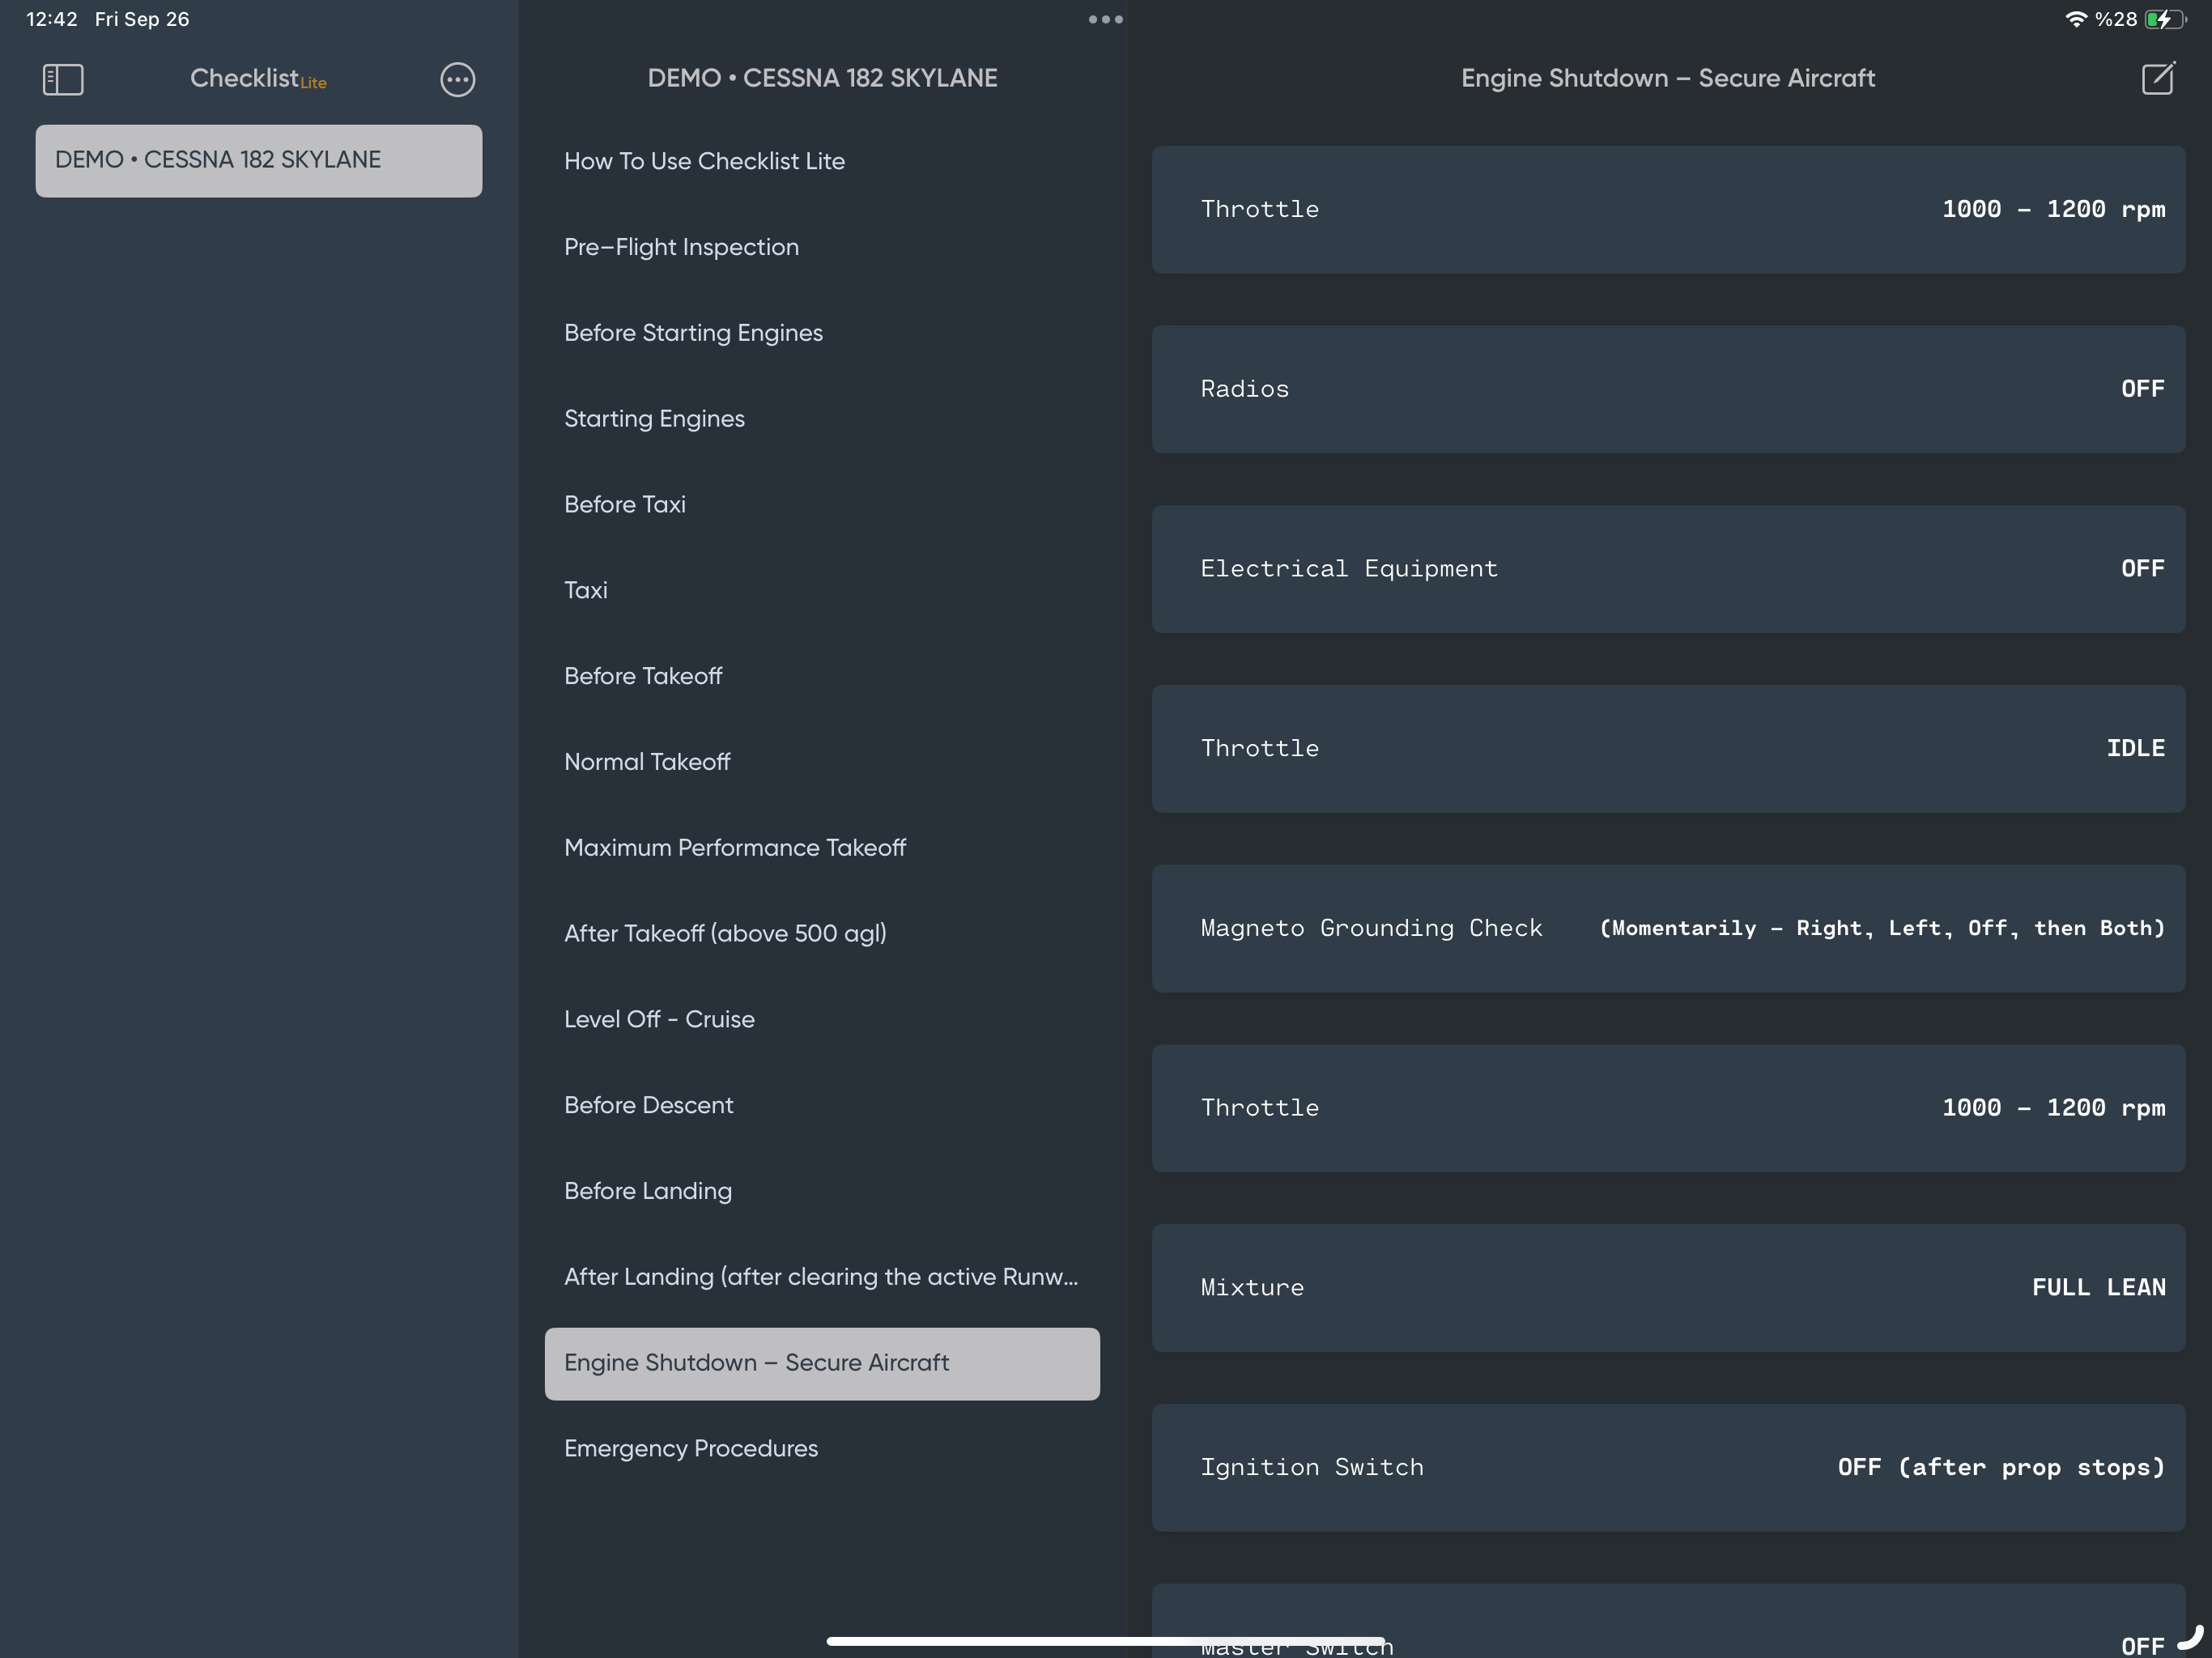
Task: Tap the battery charging indicator
Action: pyautogui.click(x=2165, y=19)
